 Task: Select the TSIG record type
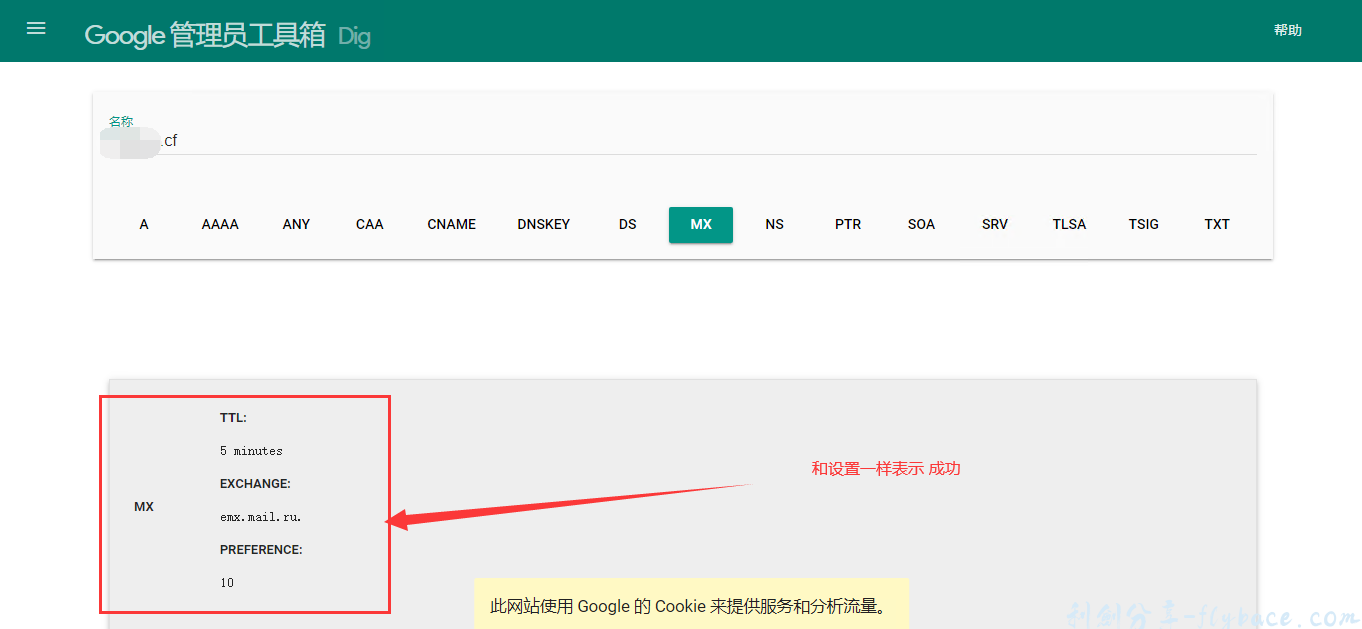(1143, 224)
